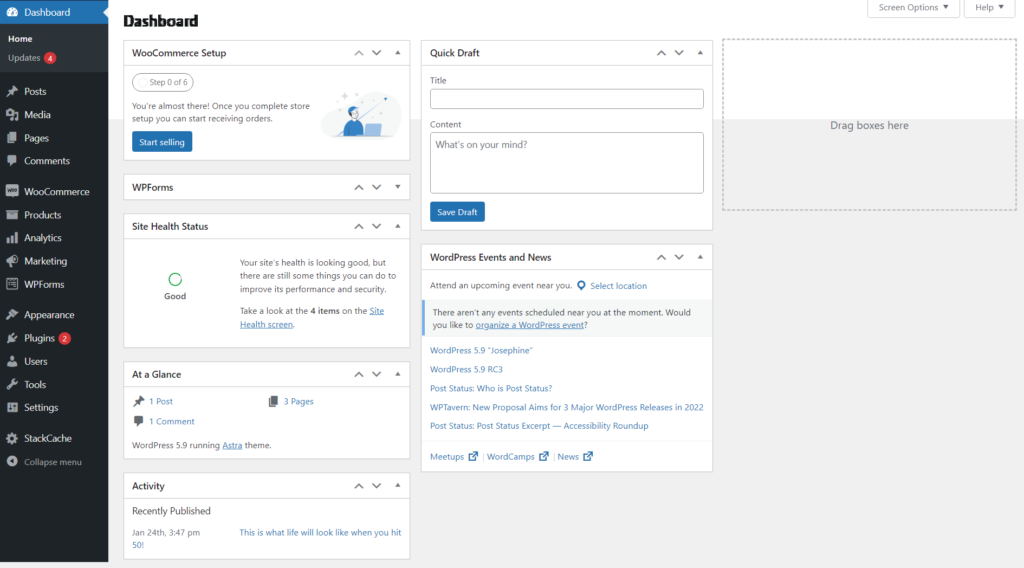Collapse the Quick Draft panel

(x=700, y=53)
